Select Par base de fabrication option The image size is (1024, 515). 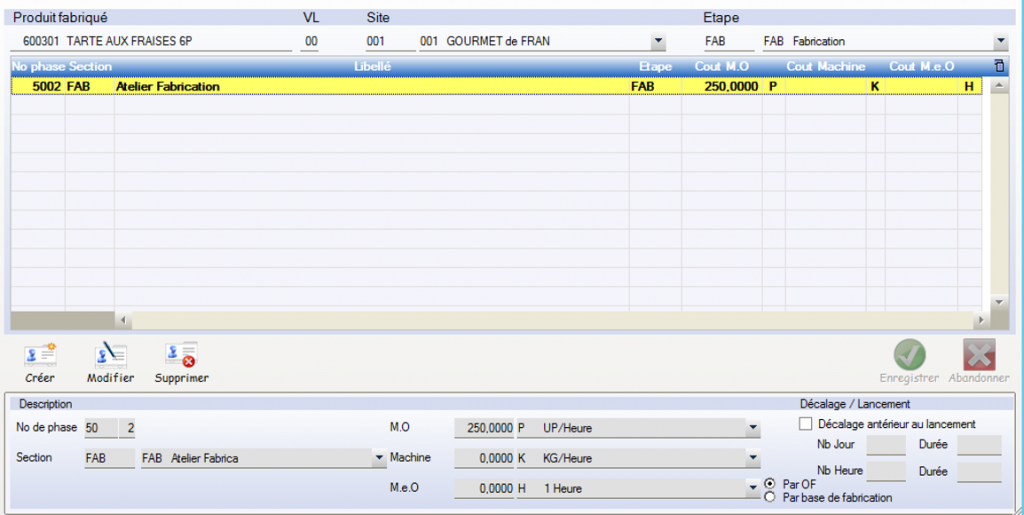(x=769, y=497)
